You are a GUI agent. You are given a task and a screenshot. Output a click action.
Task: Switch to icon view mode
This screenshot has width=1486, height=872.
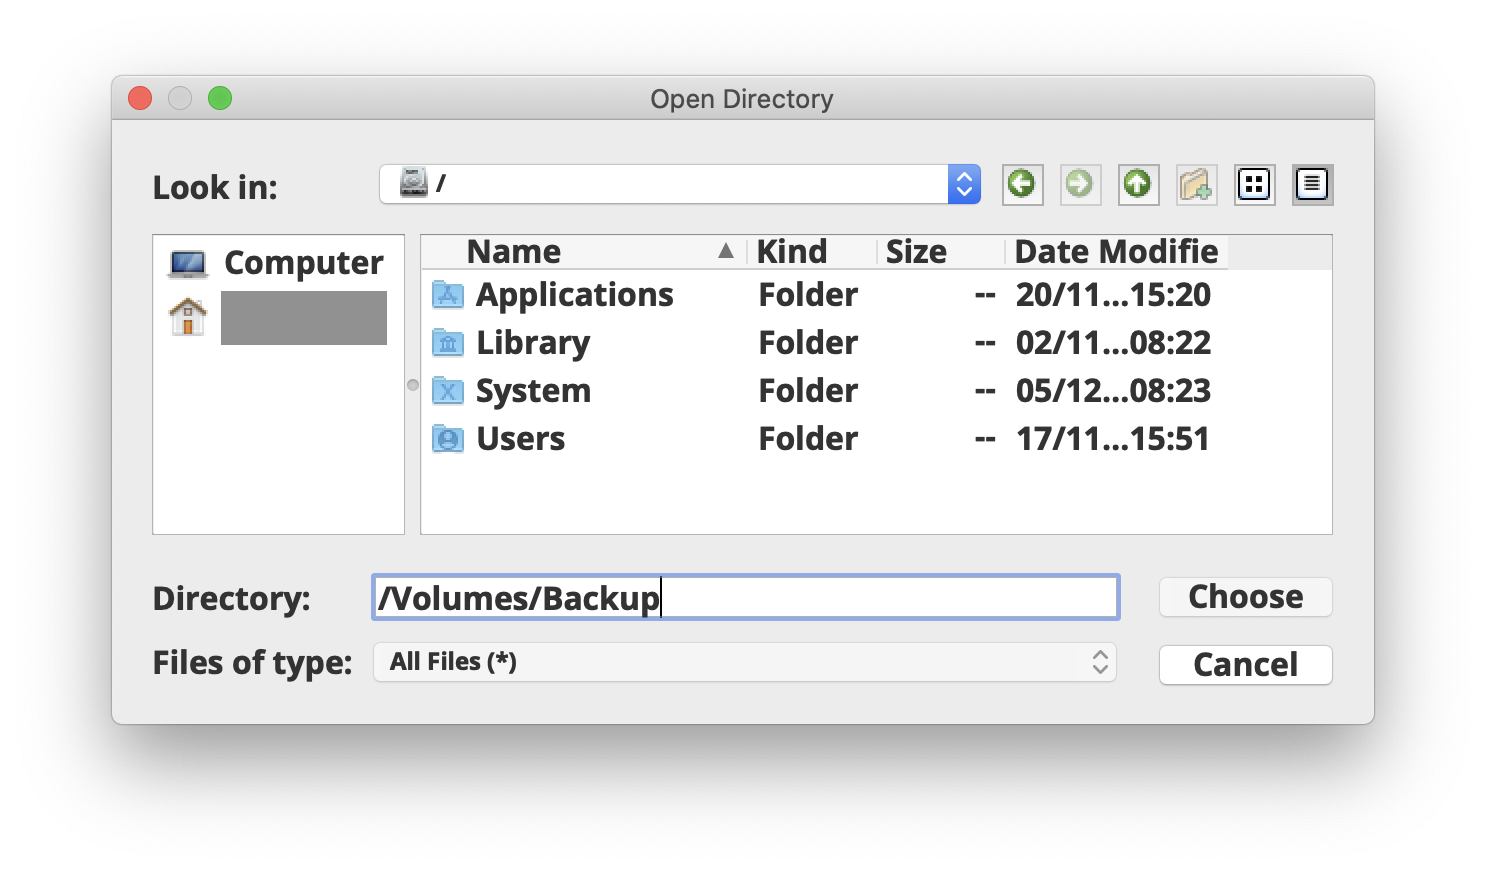tap(1254, 184)
